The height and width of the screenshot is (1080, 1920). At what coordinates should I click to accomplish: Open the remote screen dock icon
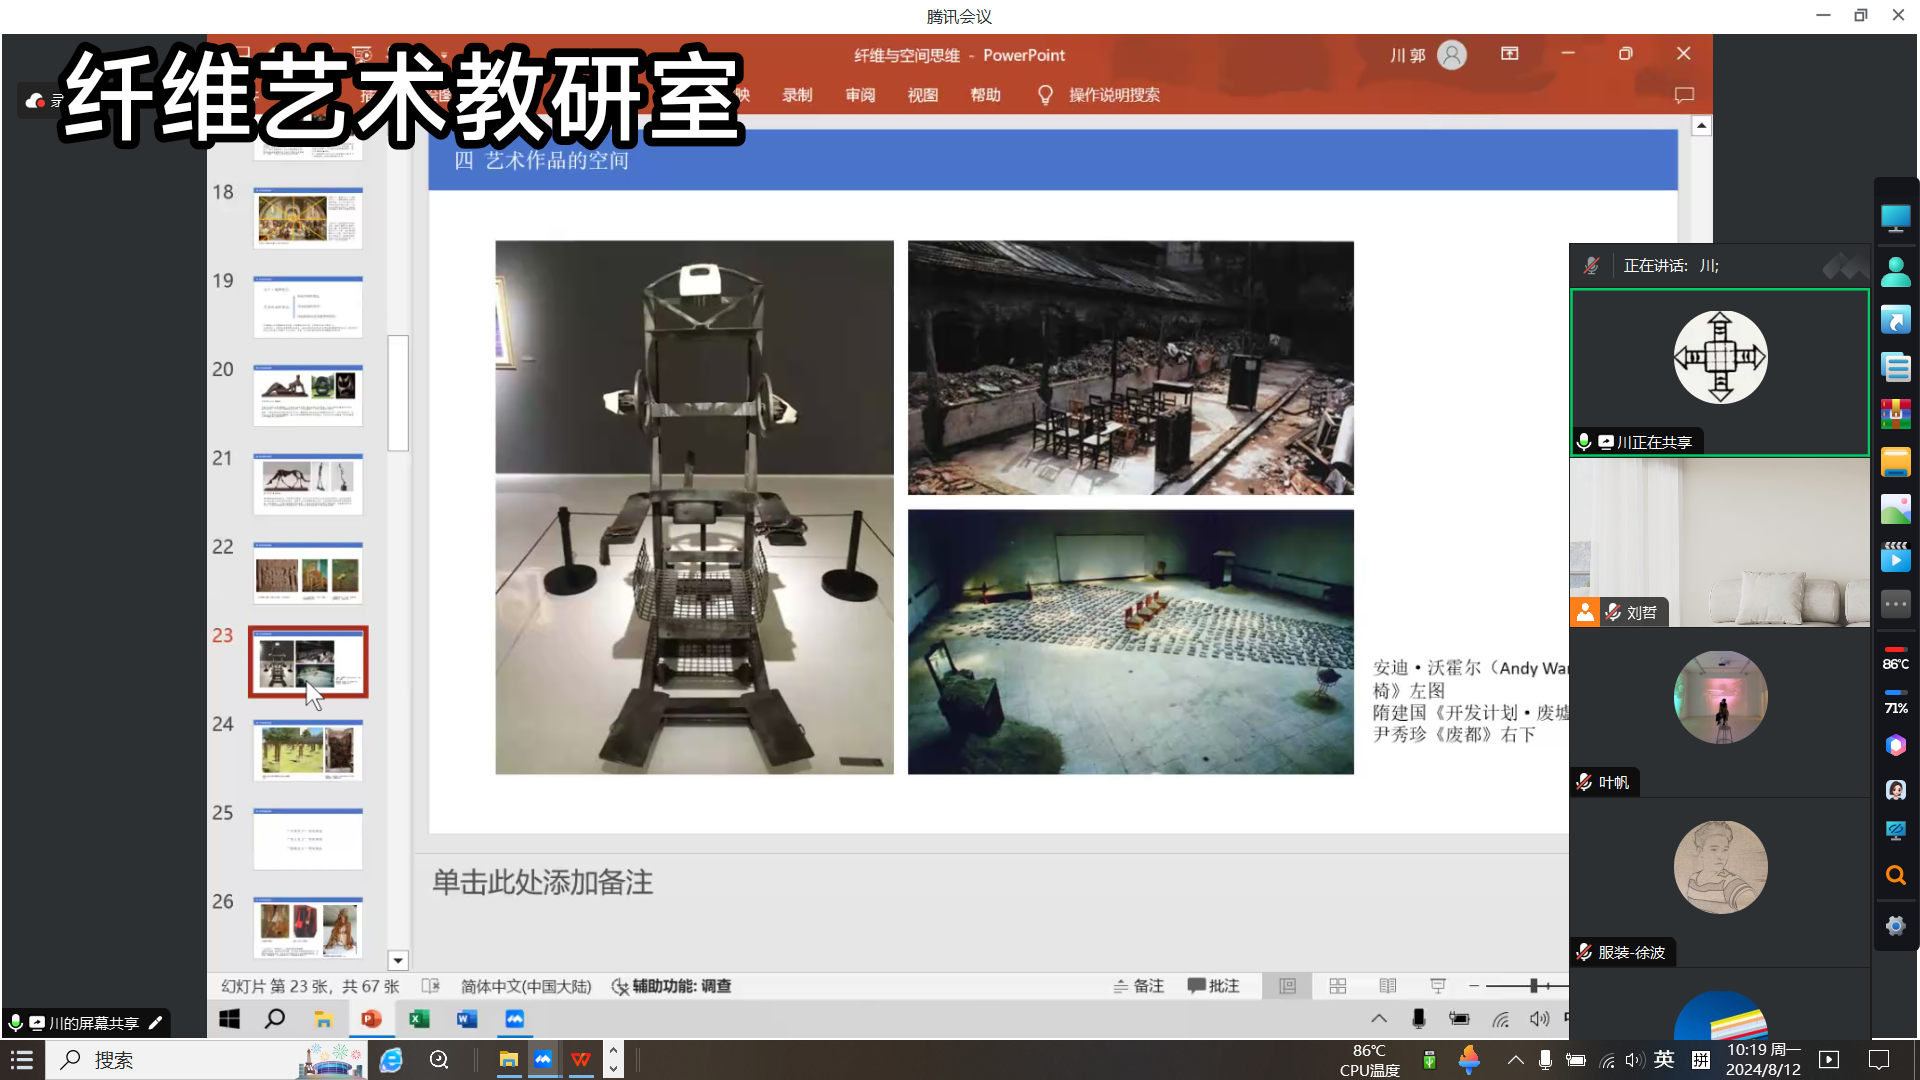click(x=1895, y=831)
